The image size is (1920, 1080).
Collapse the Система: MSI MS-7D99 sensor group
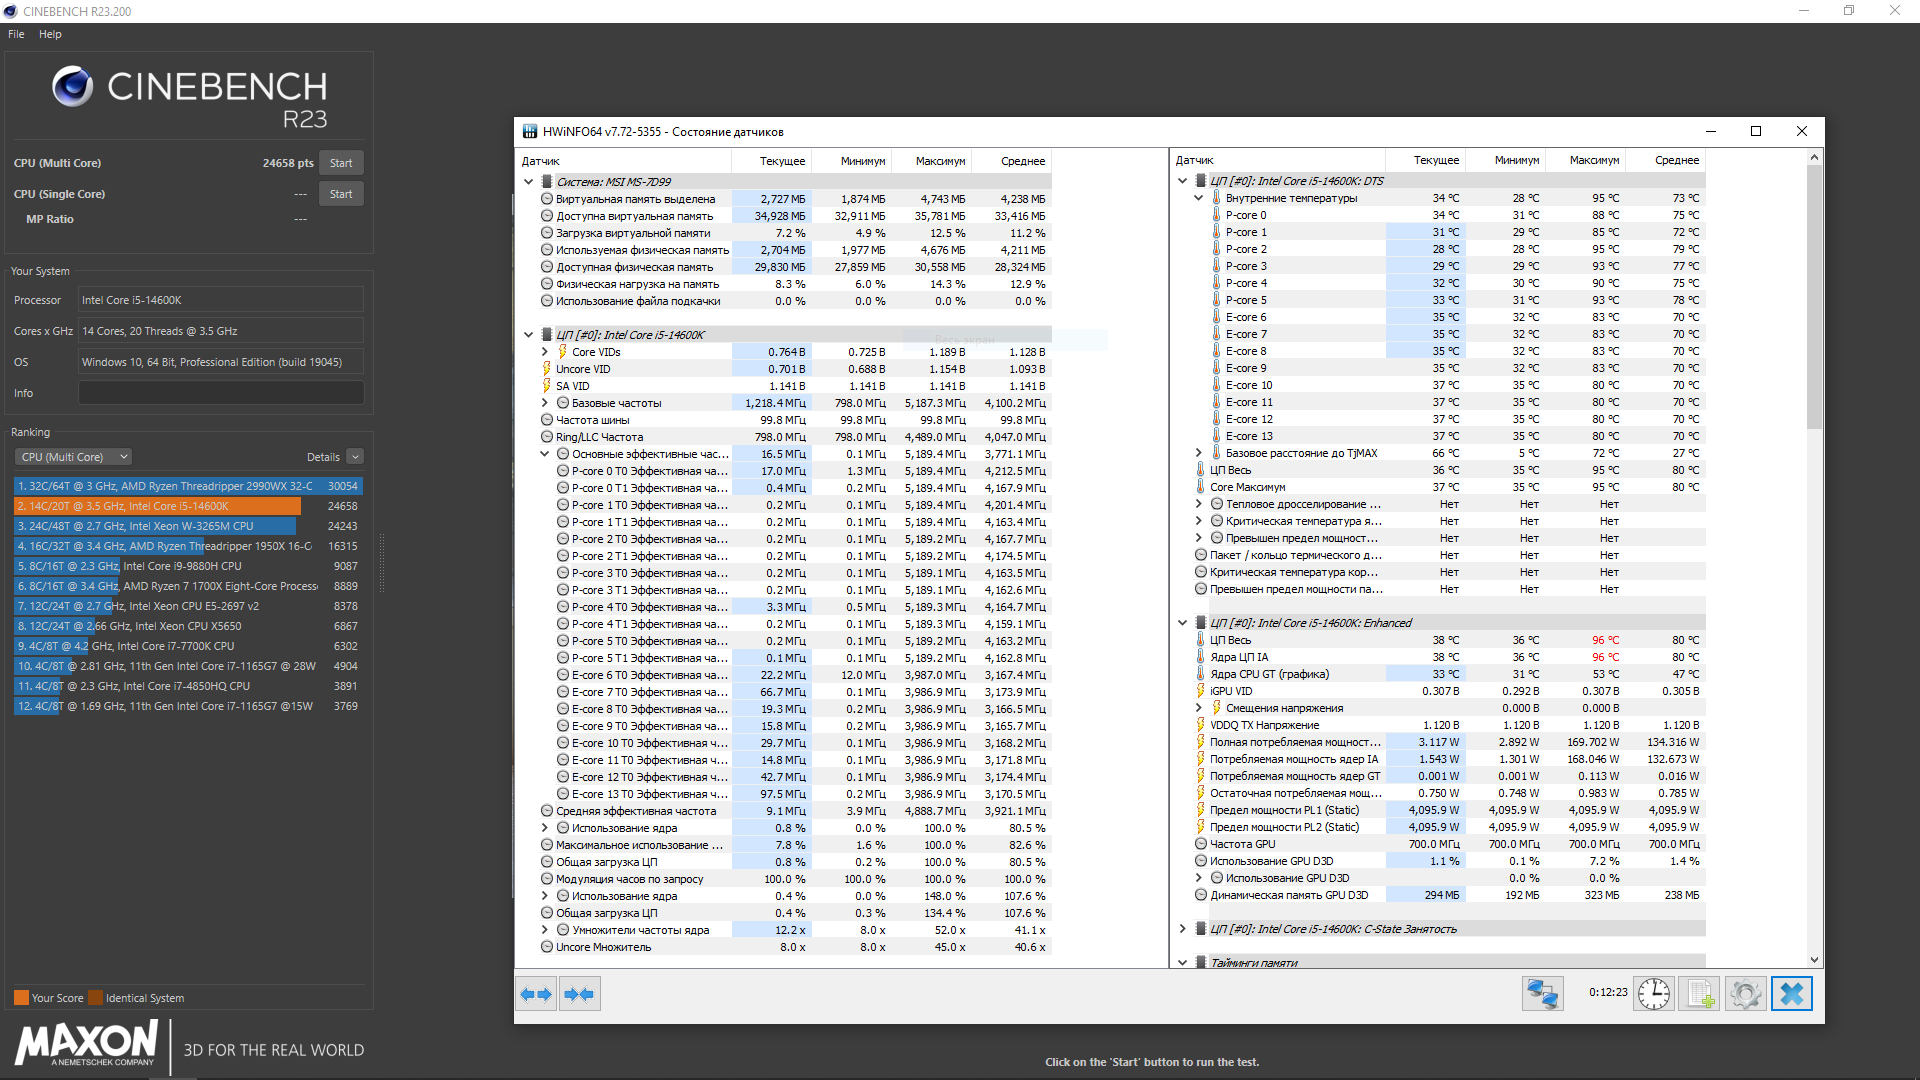[x=529, y=182]
